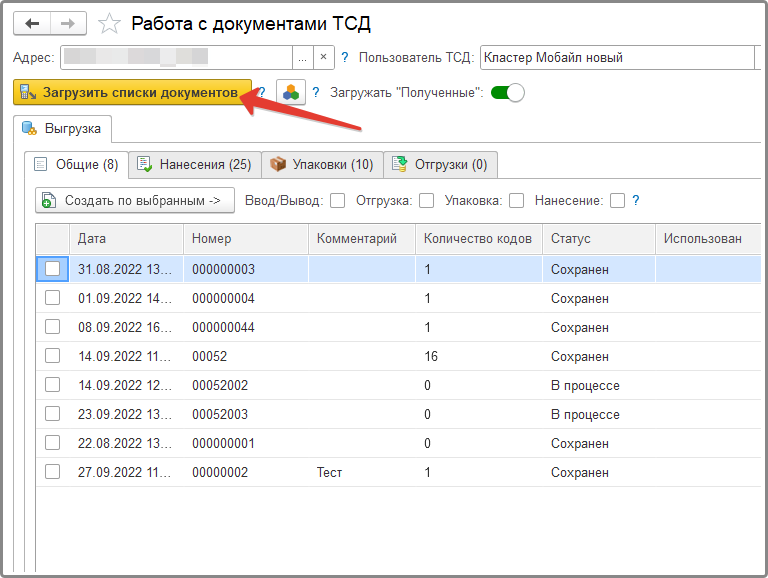Sort by the Дата column header
The height and width of the screenshot is (578, 768).
point(126,239)
